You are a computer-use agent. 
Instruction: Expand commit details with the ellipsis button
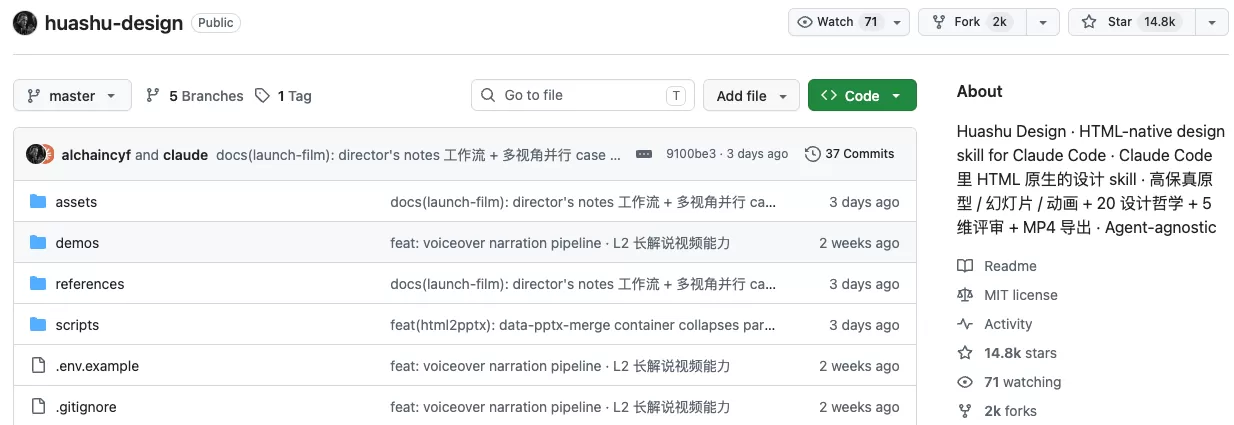point(644,154)
